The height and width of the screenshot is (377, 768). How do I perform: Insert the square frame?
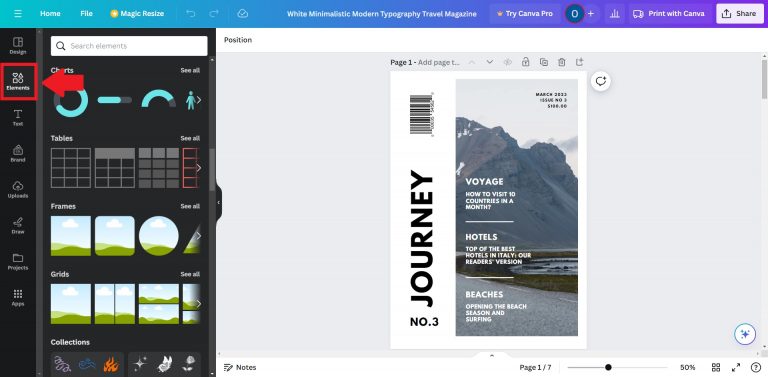point(71,236)
